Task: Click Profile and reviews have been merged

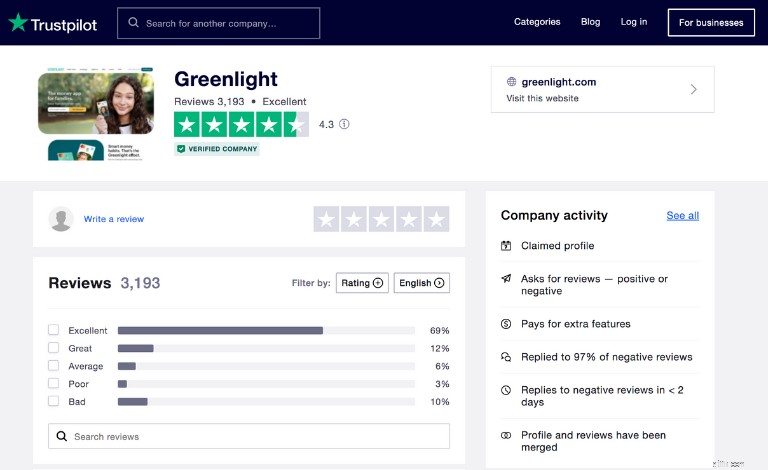Action: pyautogui.click(x=593, y=441)
